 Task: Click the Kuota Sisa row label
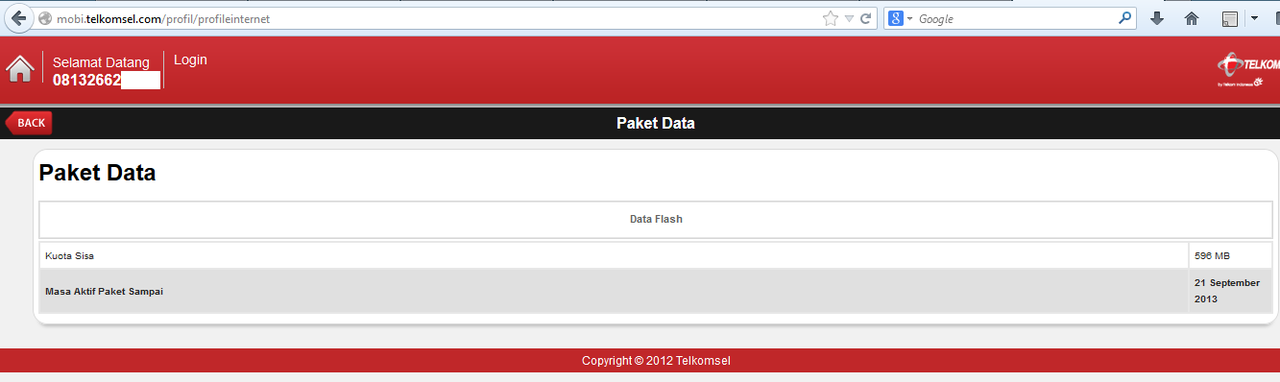click(x=69, y=256)
